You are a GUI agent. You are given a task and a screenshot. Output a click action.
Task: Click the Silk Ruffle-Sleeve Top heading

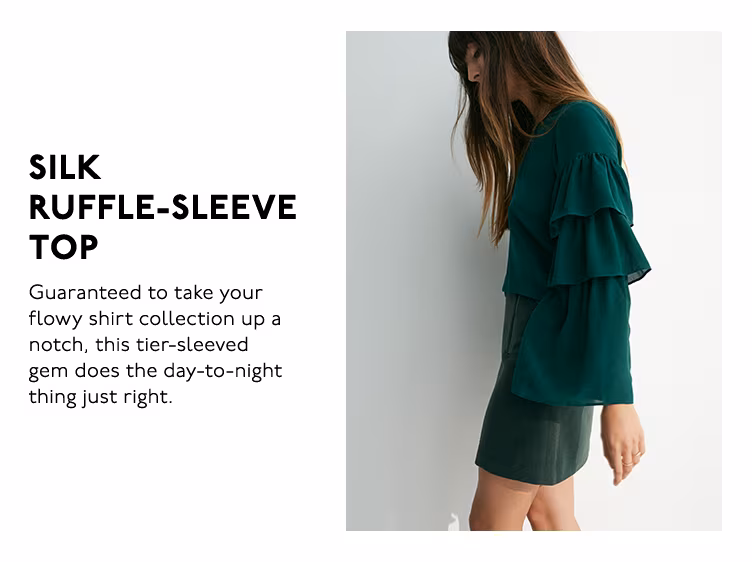pos(163,208)
